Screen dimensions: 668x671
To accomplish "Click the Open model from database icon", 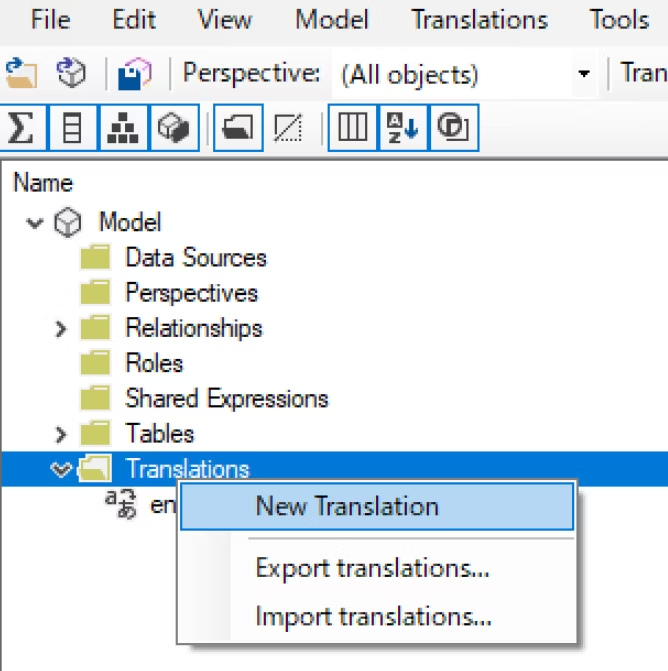I will [x=71, y=73].
